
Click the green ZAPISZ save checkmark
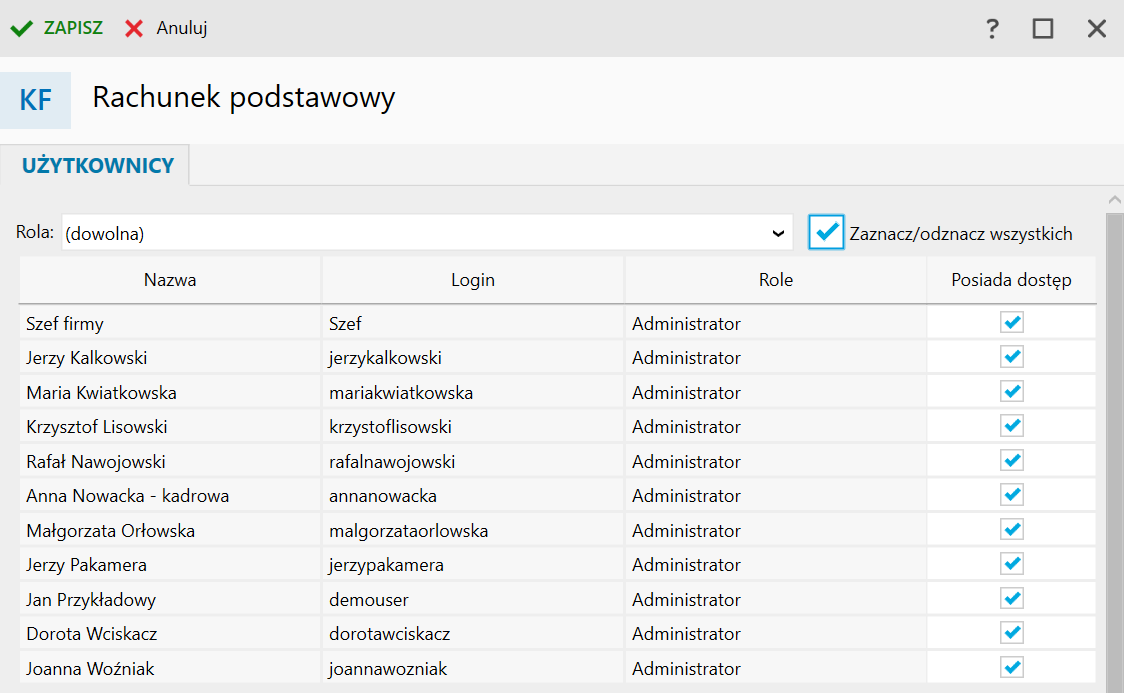click(21, 28)
